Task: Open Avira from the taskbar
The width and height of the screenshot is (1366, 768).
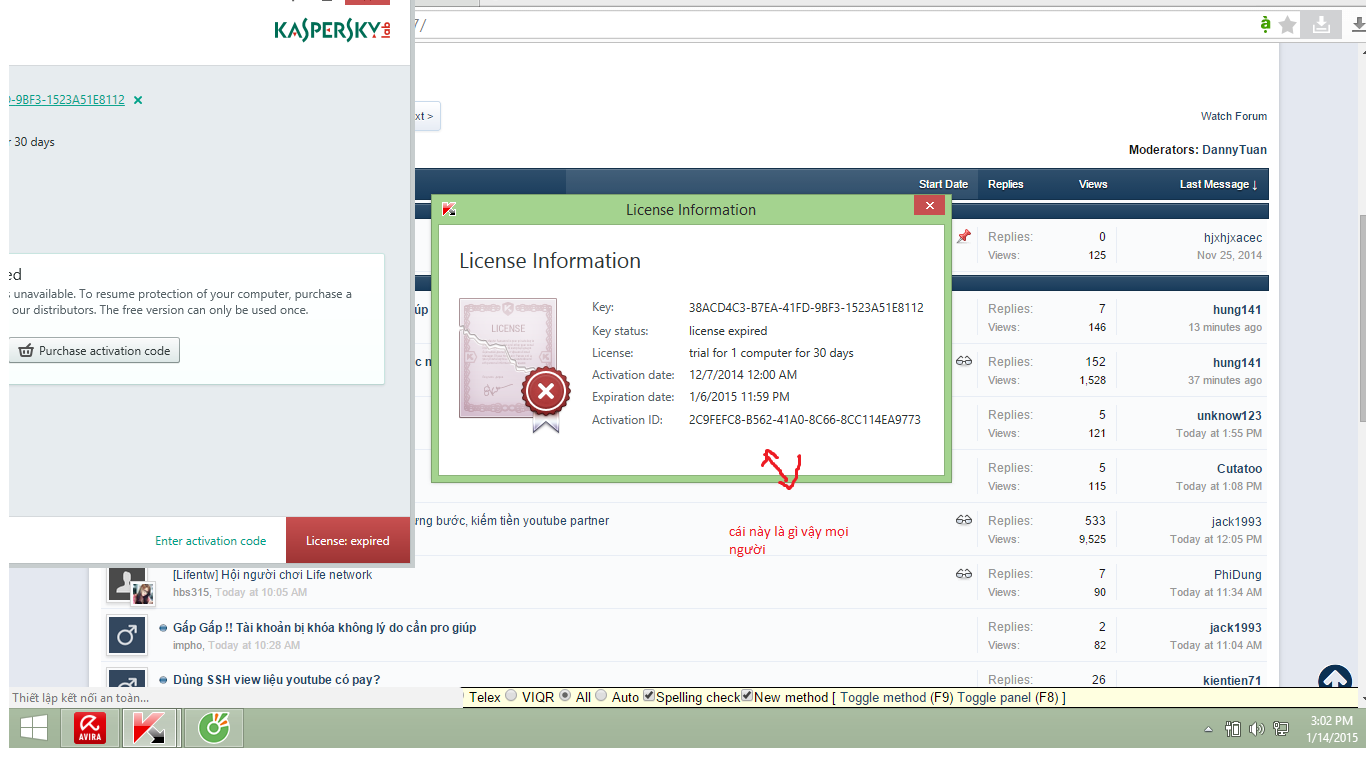Action: pos(91,728)
